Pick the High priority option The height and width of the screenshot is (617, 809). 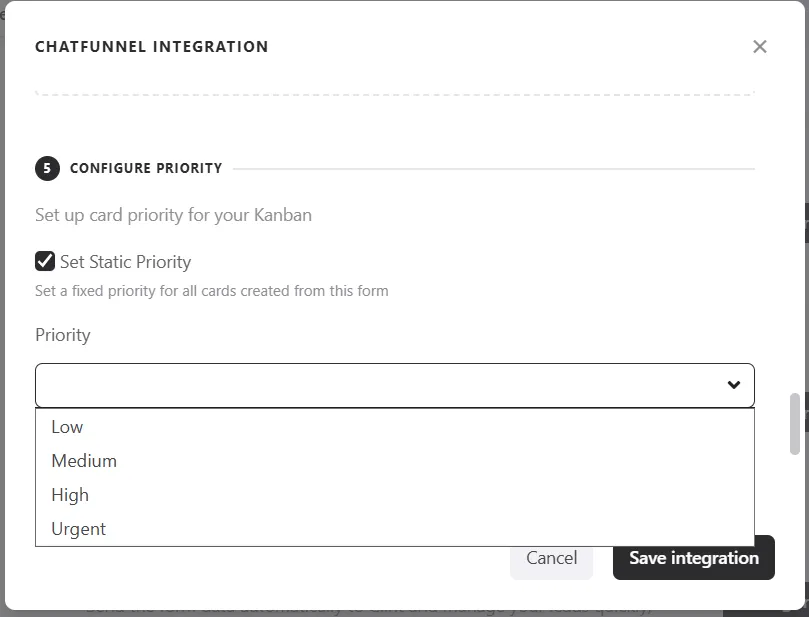click(395, 495)
